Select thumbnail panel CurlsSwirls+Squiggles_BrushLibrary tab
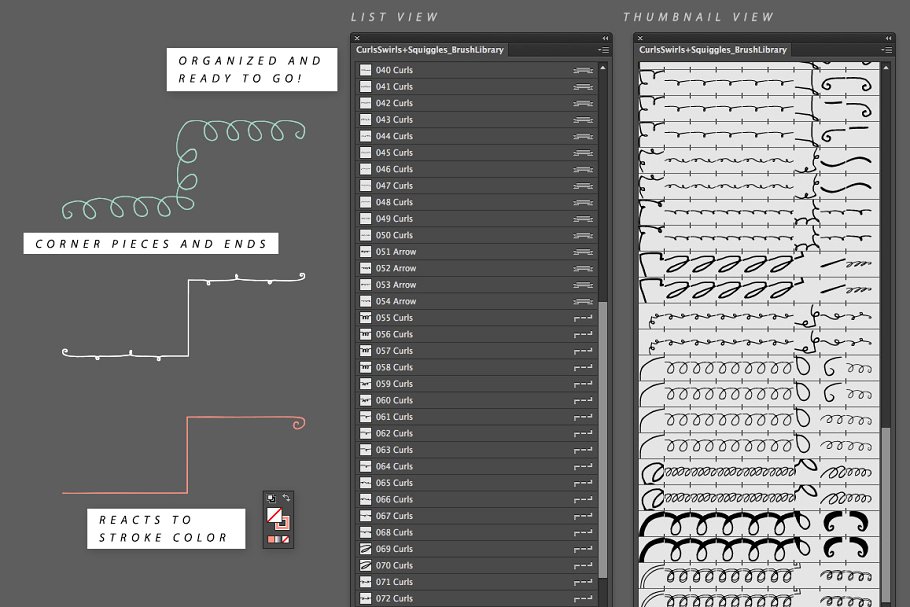 (713, 49)
